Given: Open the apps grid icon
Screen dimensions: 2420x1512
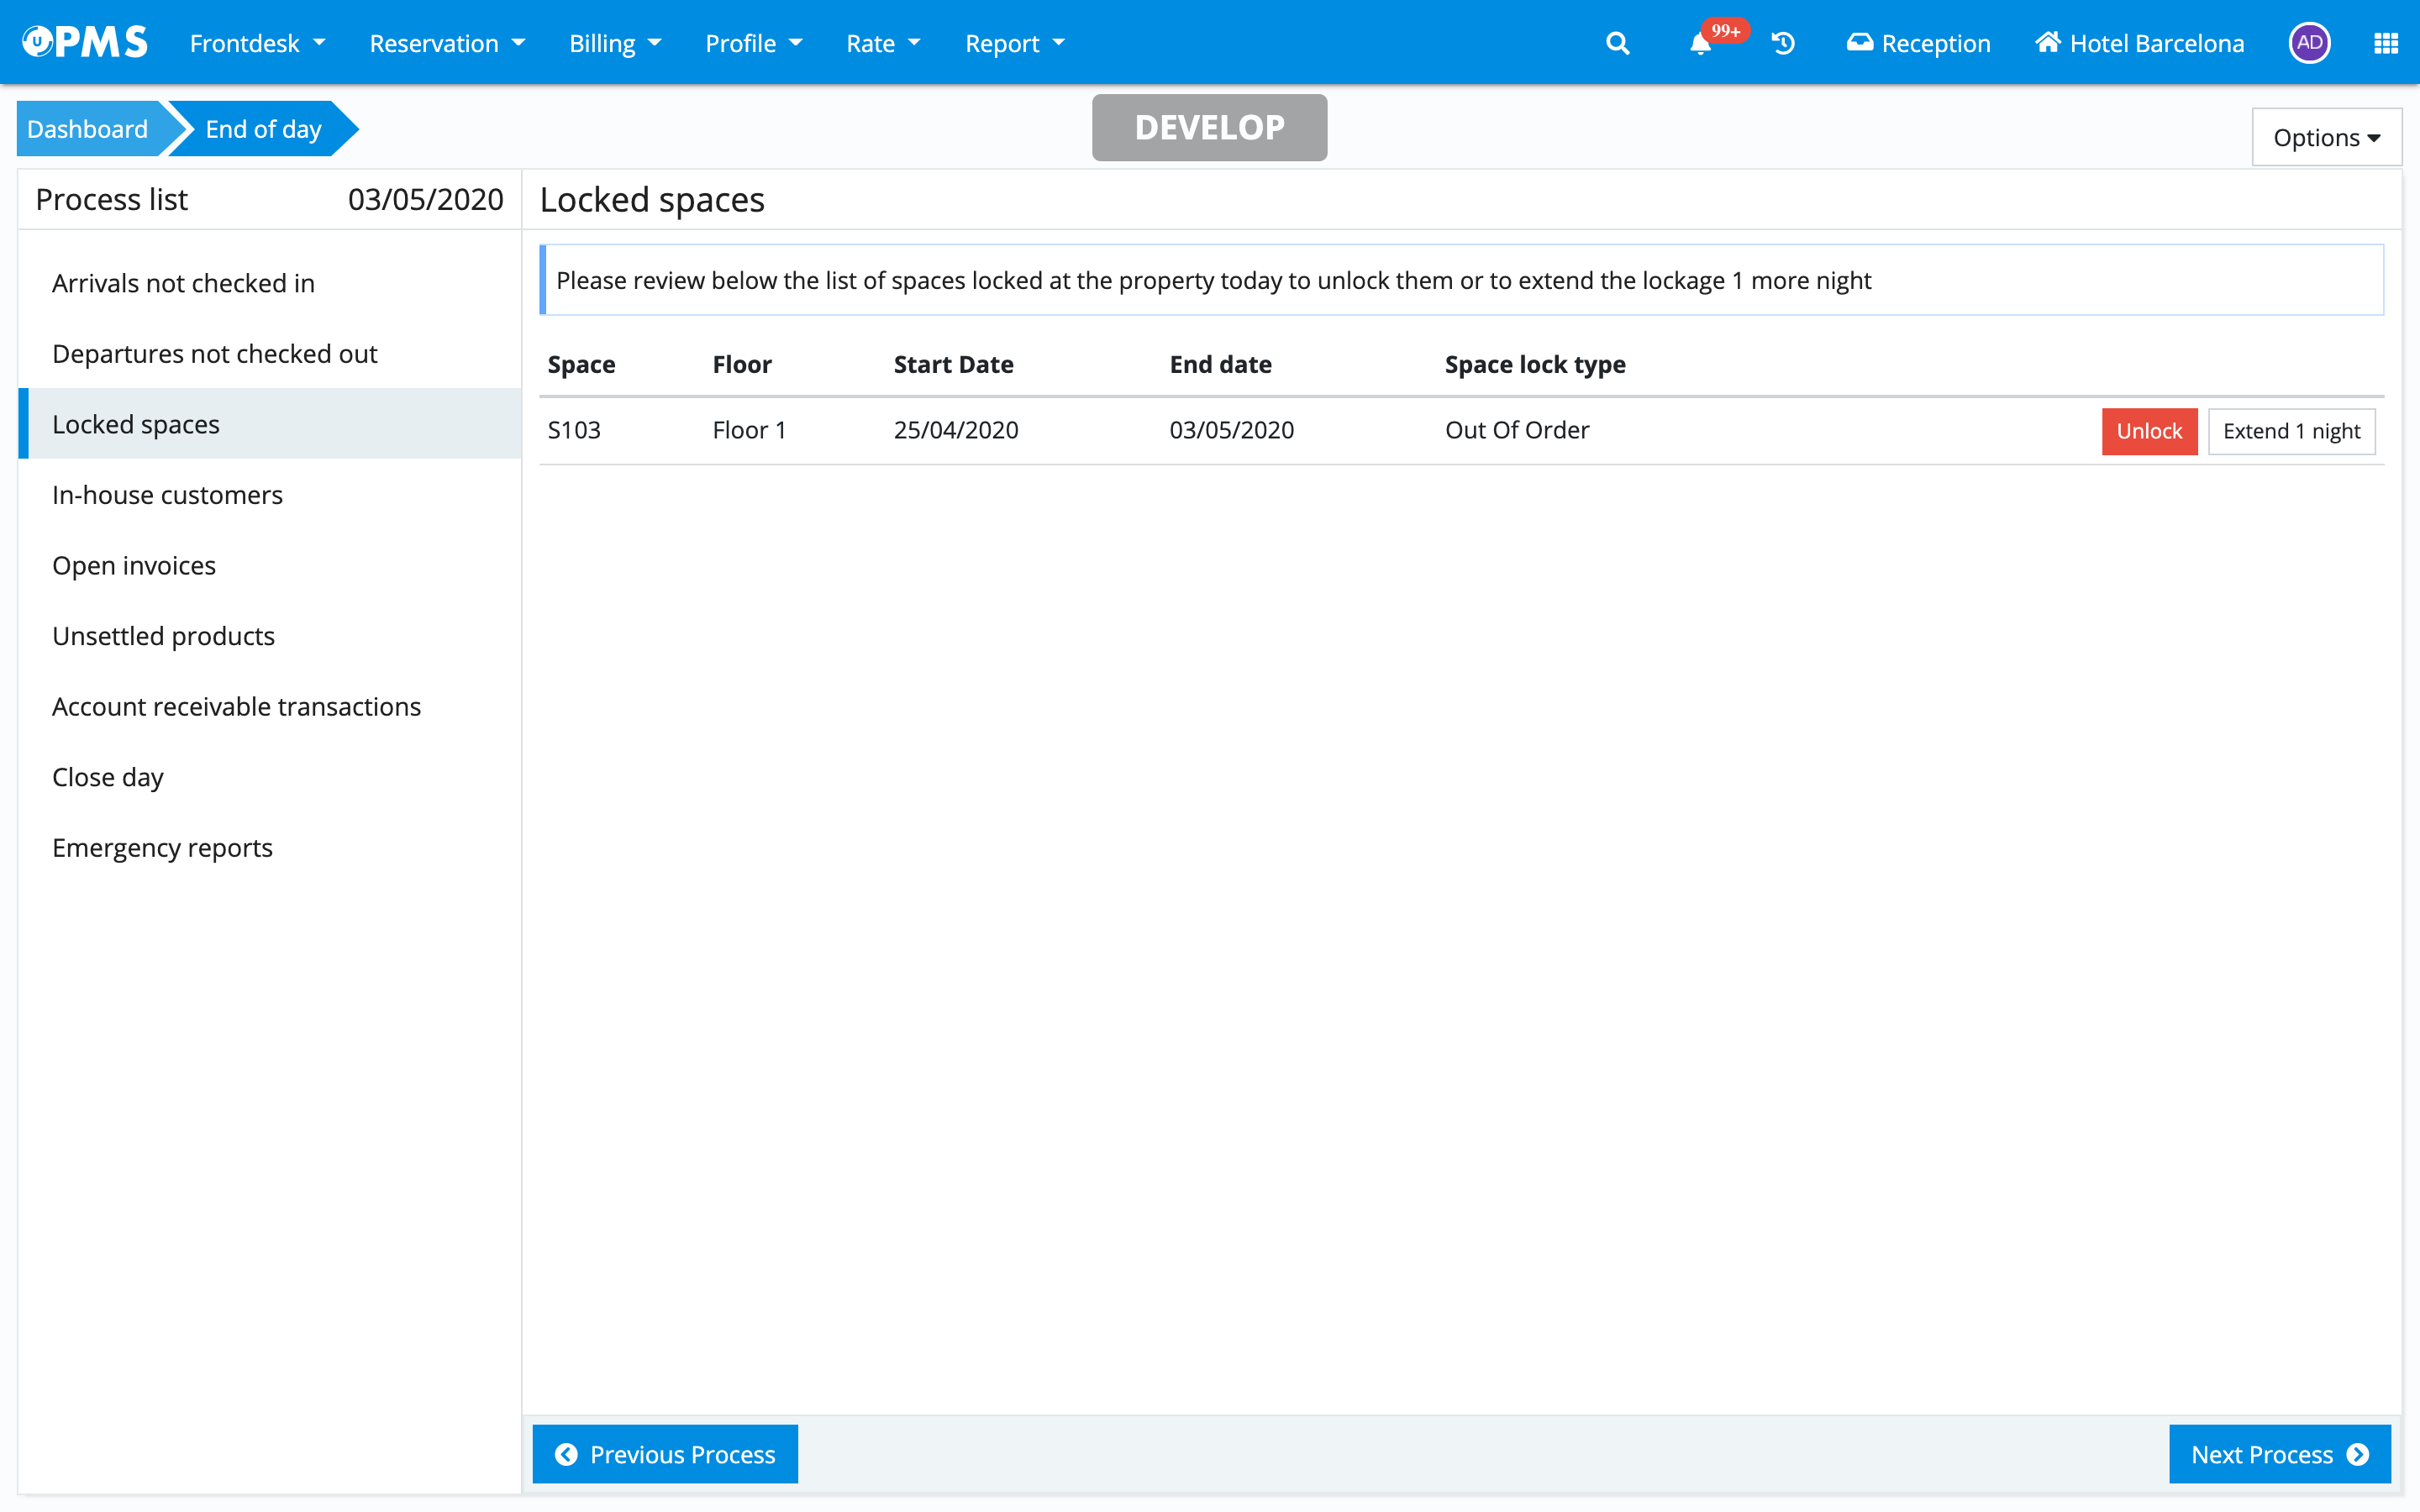Looking at the screenshot, I should click(x=2386, y=44).
